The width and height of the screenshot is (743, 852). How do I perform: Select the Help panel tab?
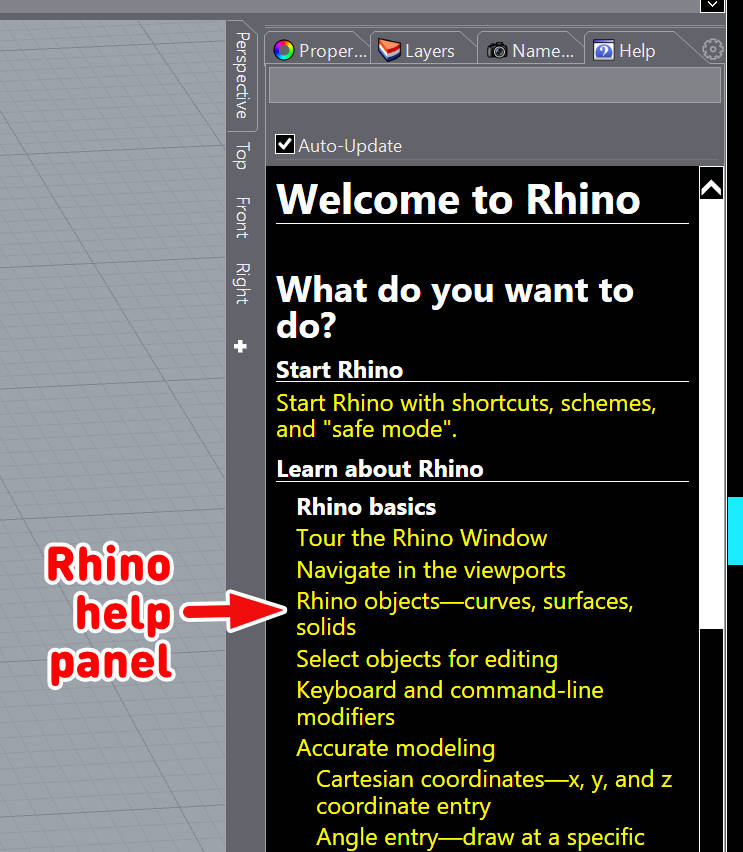633,51
